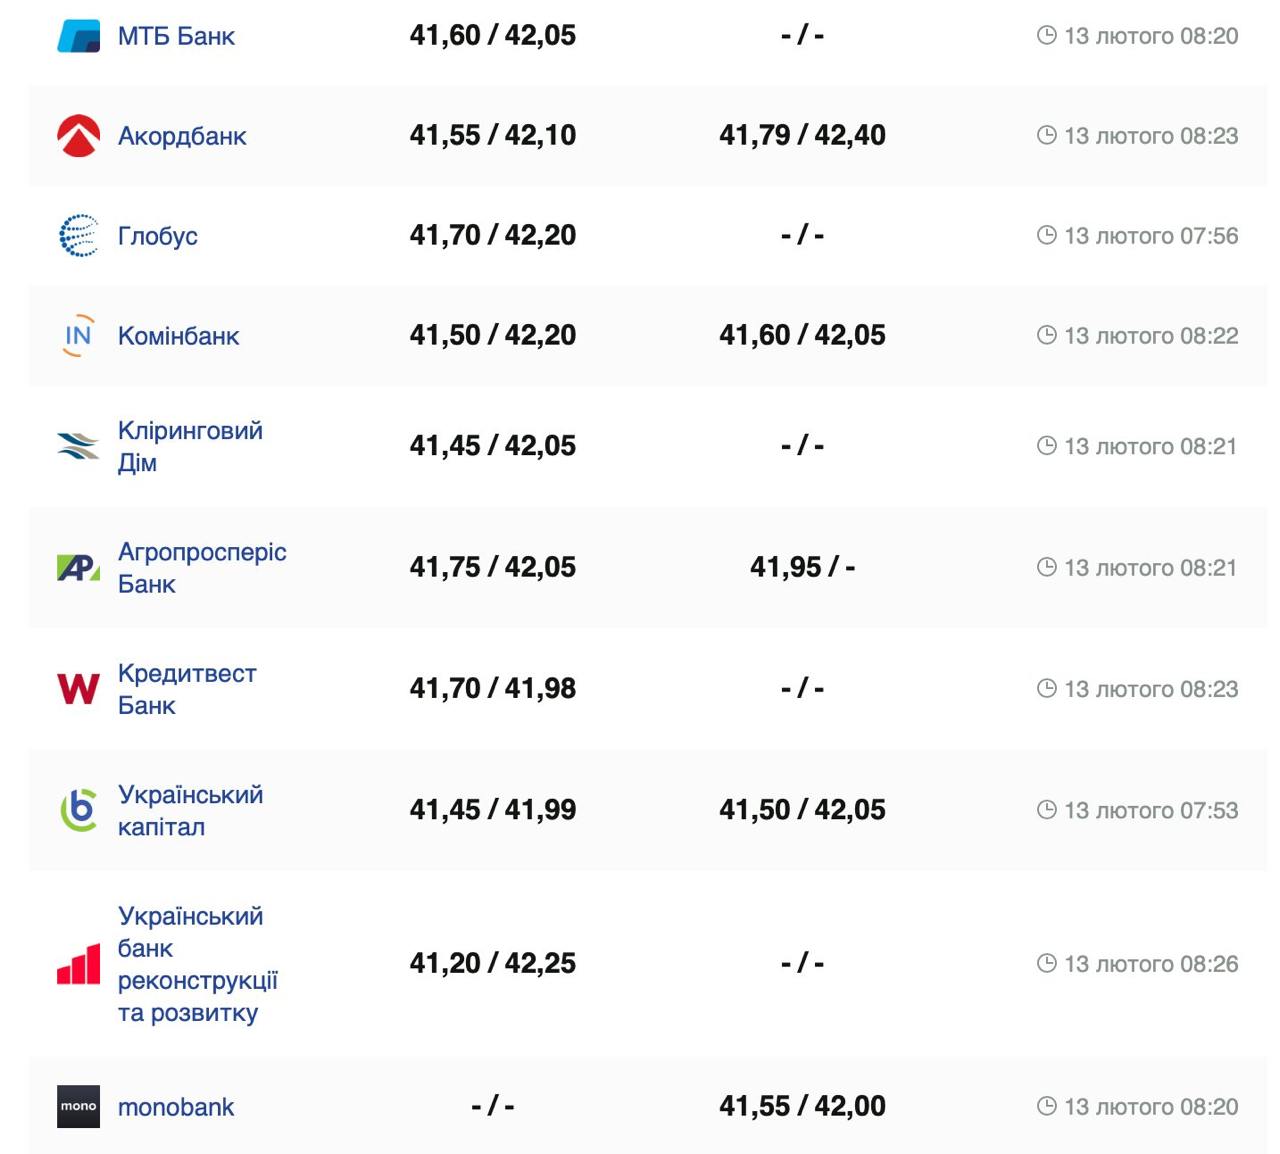Screen dimensions: 1280x1154
Task: Click the MTB Bank blue logo icon
Action: click(78, 36)
